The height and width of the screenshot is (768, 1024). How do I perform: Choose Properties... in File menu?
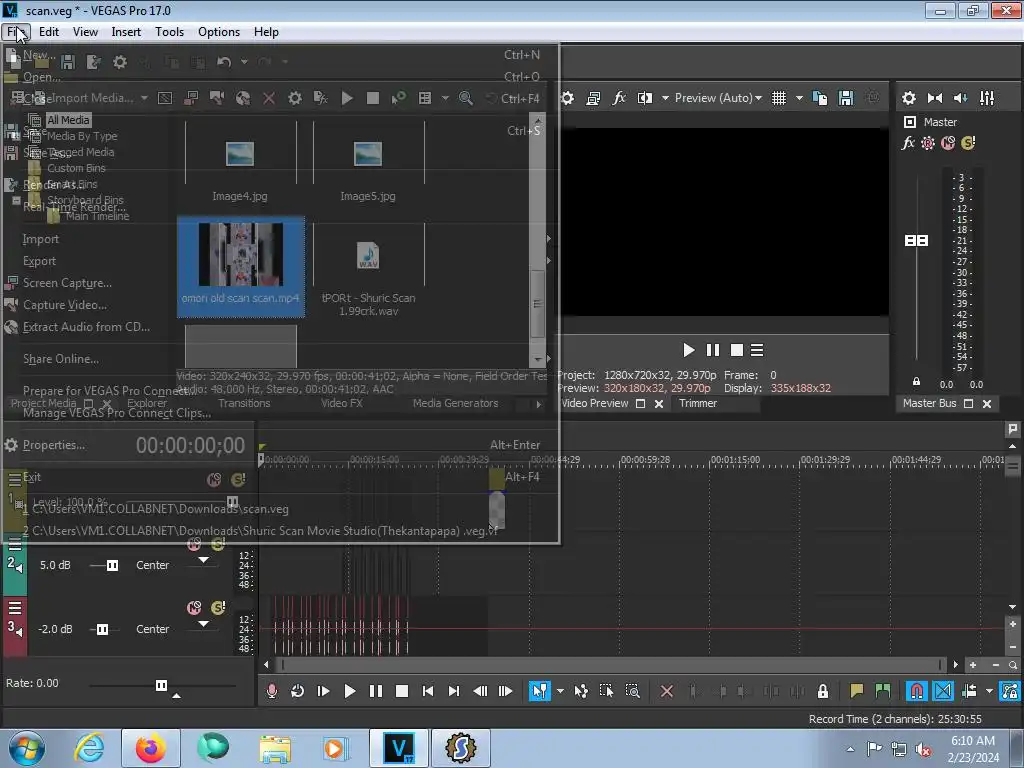tap(281, 445)
